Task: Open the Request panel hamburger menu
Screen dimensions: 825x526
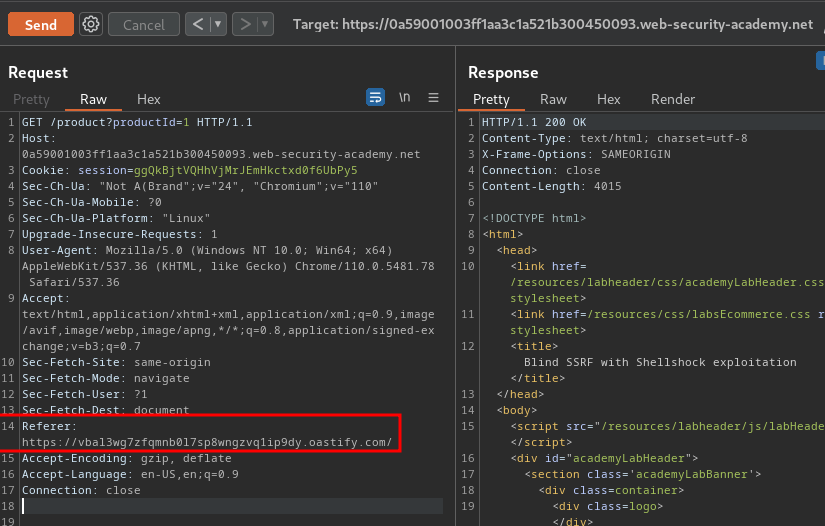Action: [434, 97]
